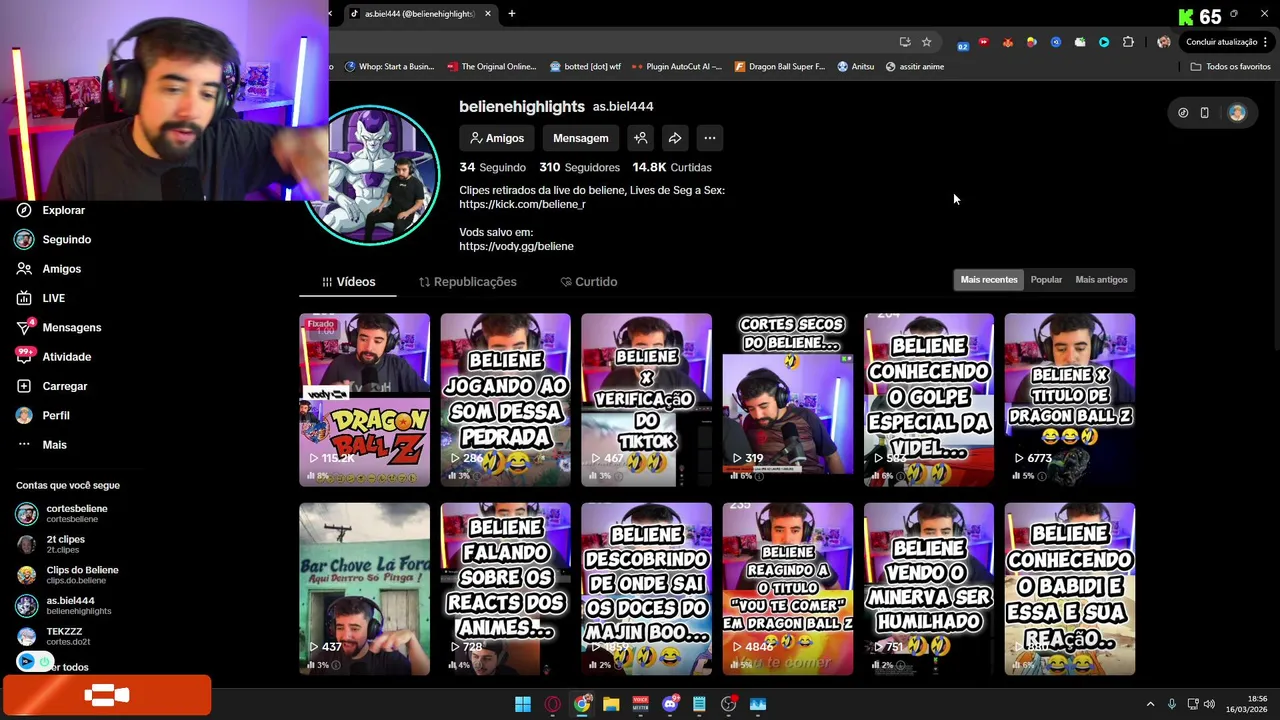The width and height of the screenshot is (1280, 720).
Task: Open Atividade notifications
Action: pyautogui.click(x=53, y=357)
